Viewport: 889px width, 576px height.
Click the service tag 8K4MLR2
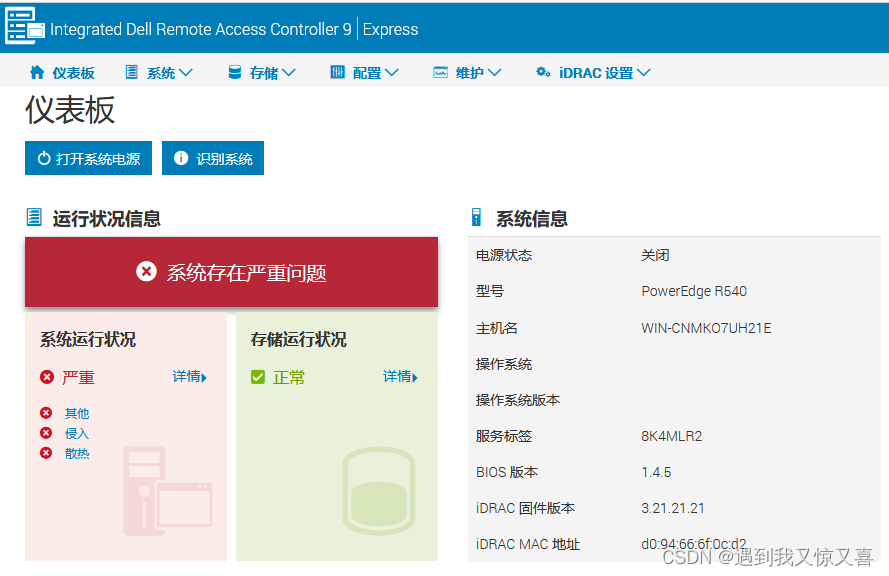[x=672, y=436]
